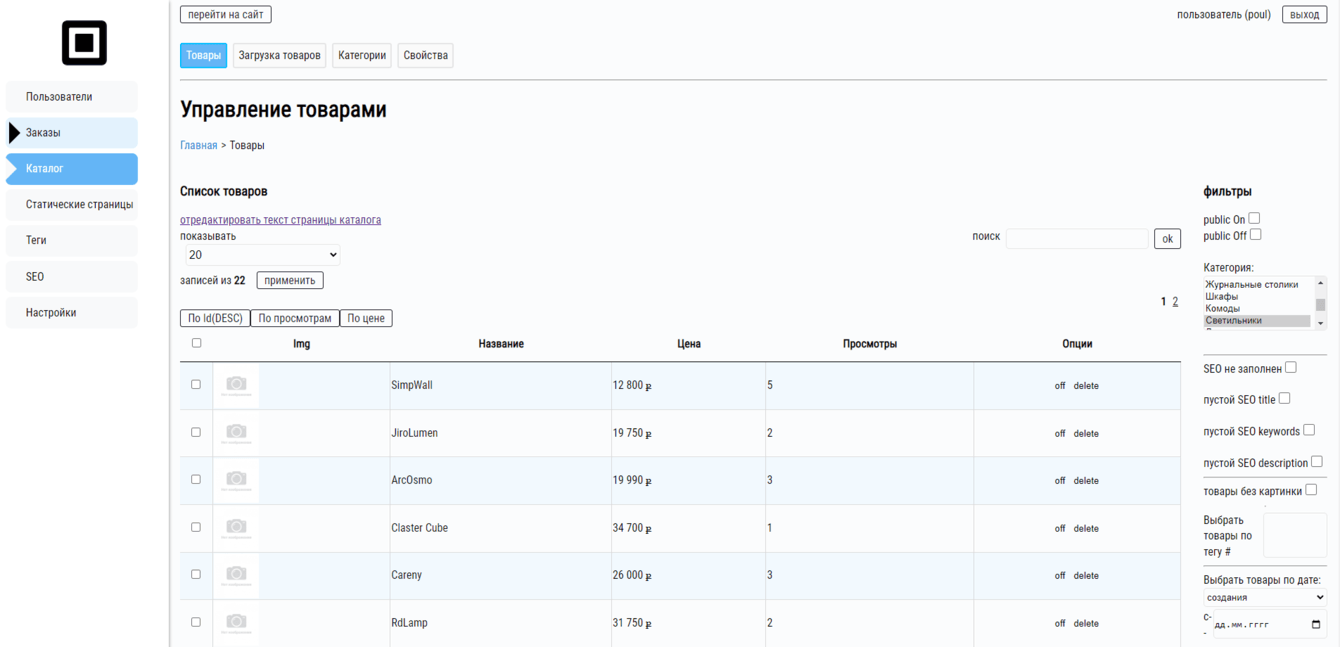Screen dimensions: 1340x647
Task: Tick the SimpWall row checkbox
Action: (x=196, y=384)
